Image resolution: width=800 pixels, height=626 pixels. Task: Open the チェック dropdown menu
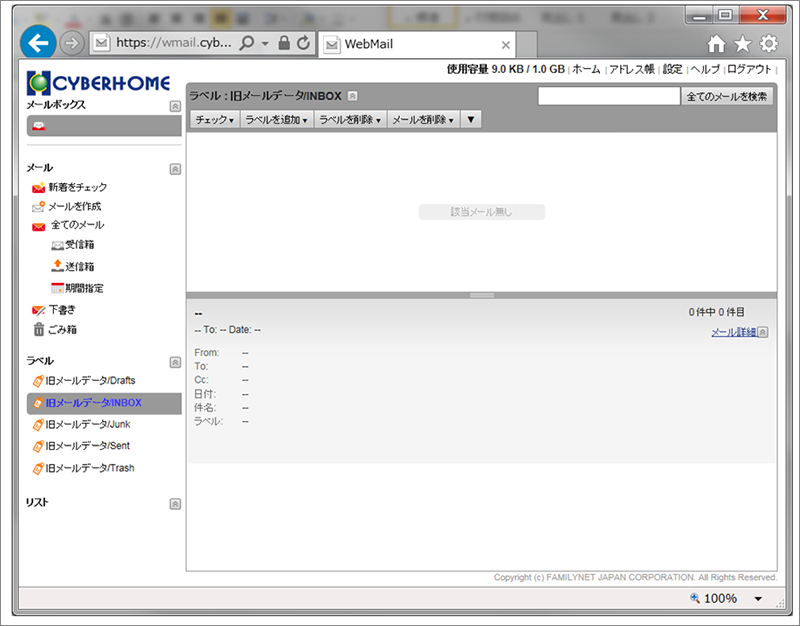[x=214, y=120]
